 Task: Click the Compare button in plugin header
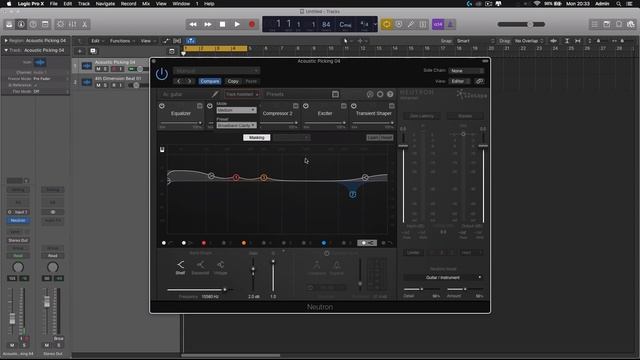click(210, 81)
